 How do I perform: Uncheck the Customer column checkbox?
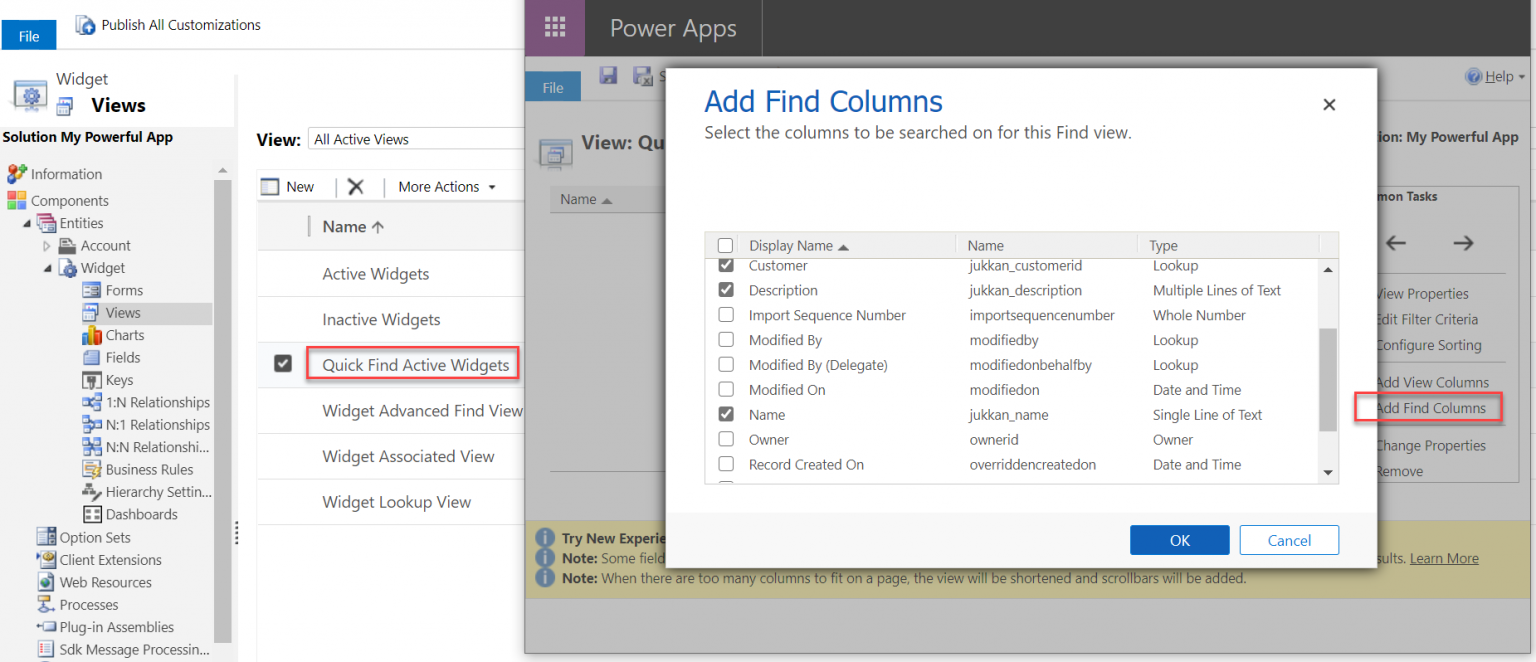(x=726, y=265)
